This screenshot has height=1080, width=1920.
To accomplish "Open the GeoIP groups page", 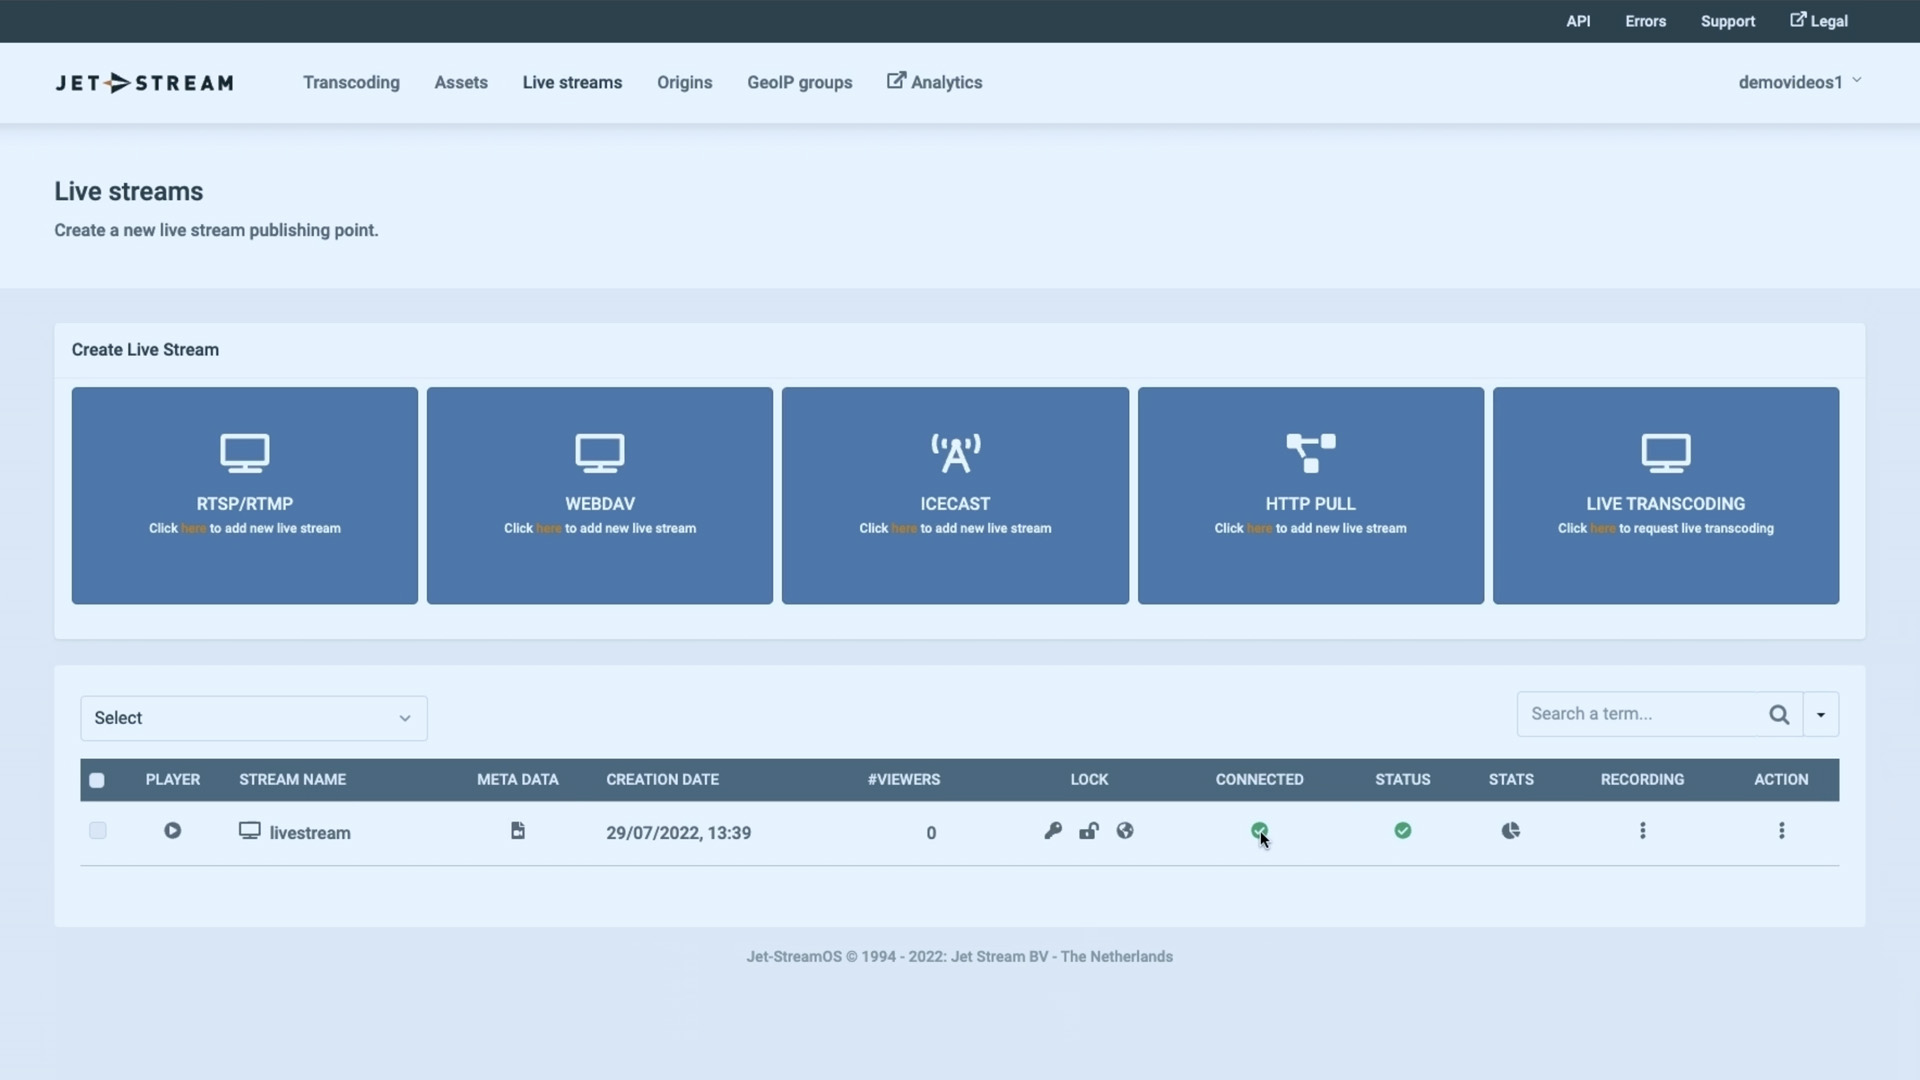I will (799, 82).
